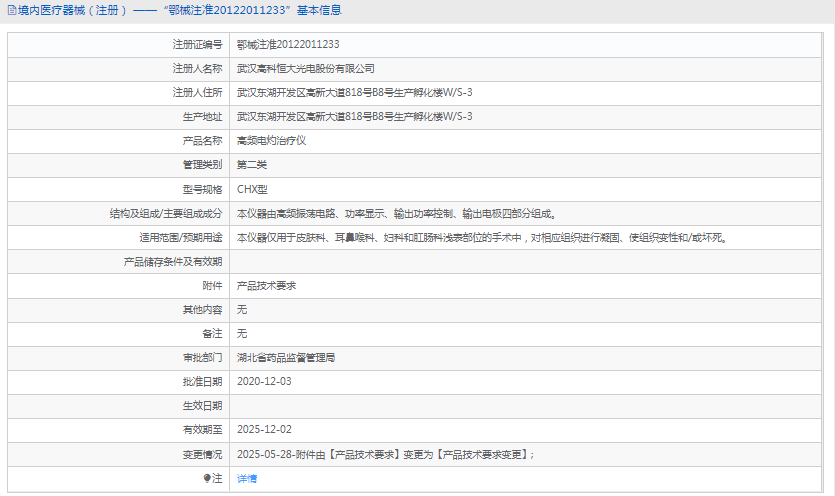Click the document icon before 境内医疗器械
Screen dimensions: 835x496
tap(11, 11)
